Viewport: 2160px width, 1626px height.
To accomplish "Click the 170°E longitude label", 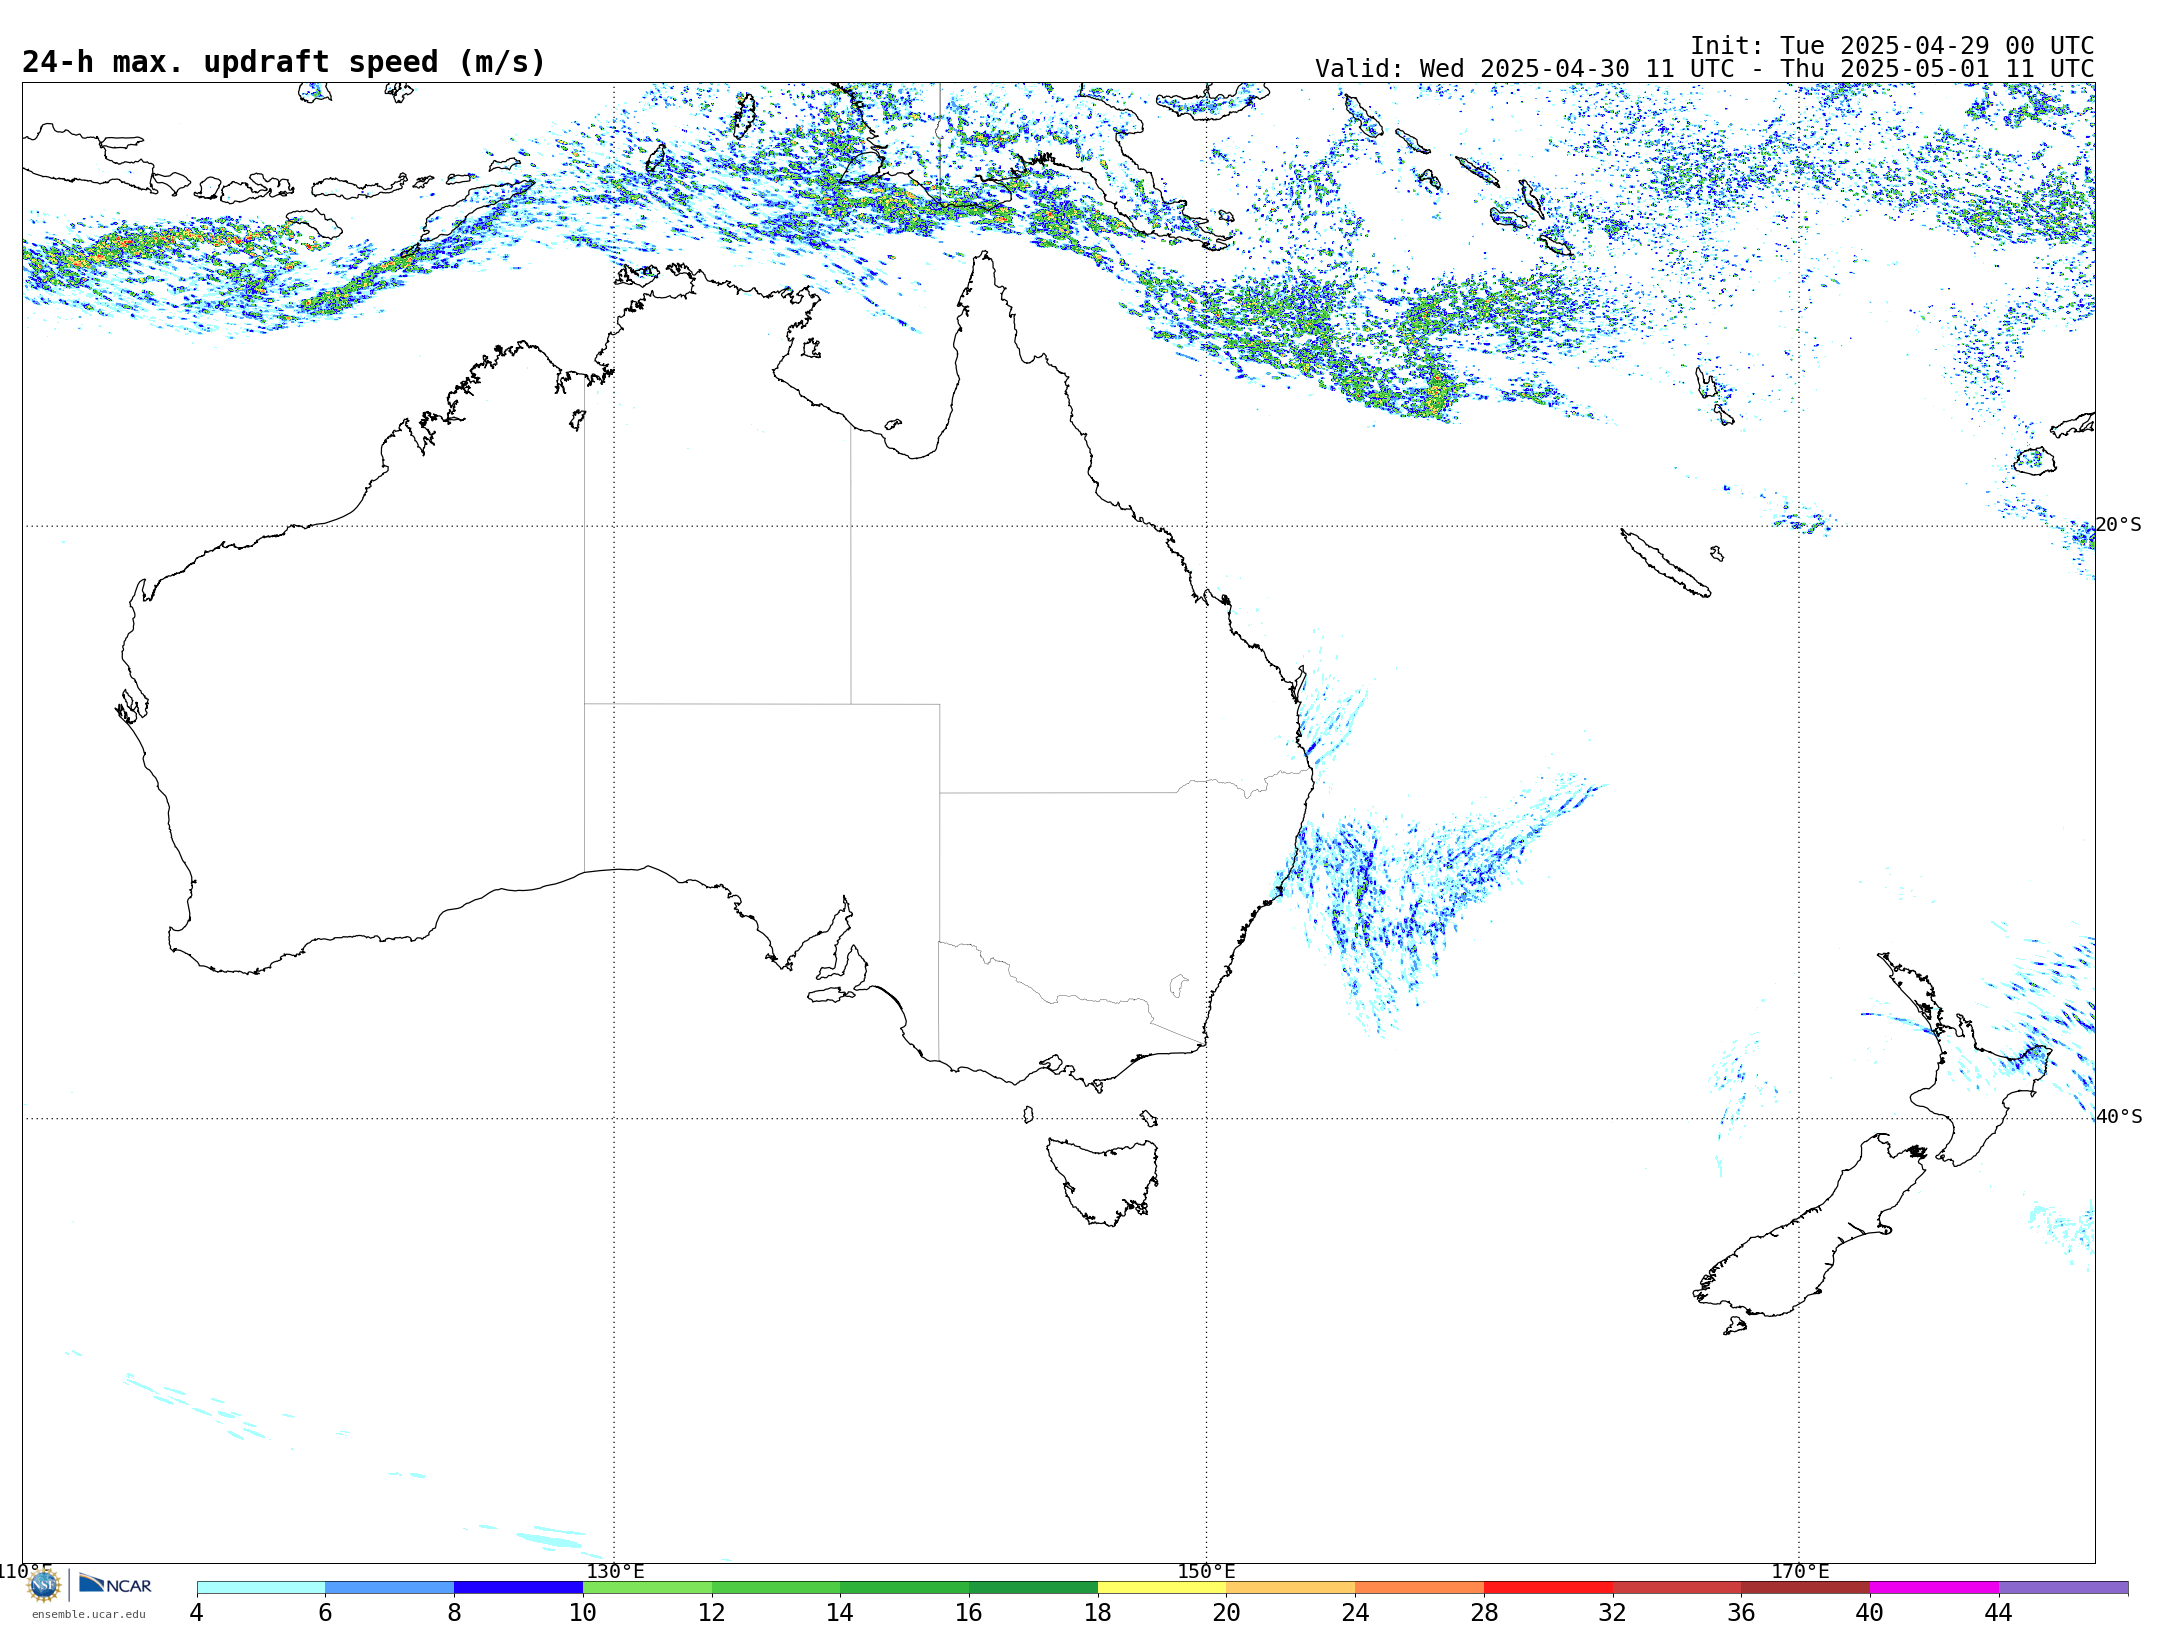I will coord(1800,1572).
